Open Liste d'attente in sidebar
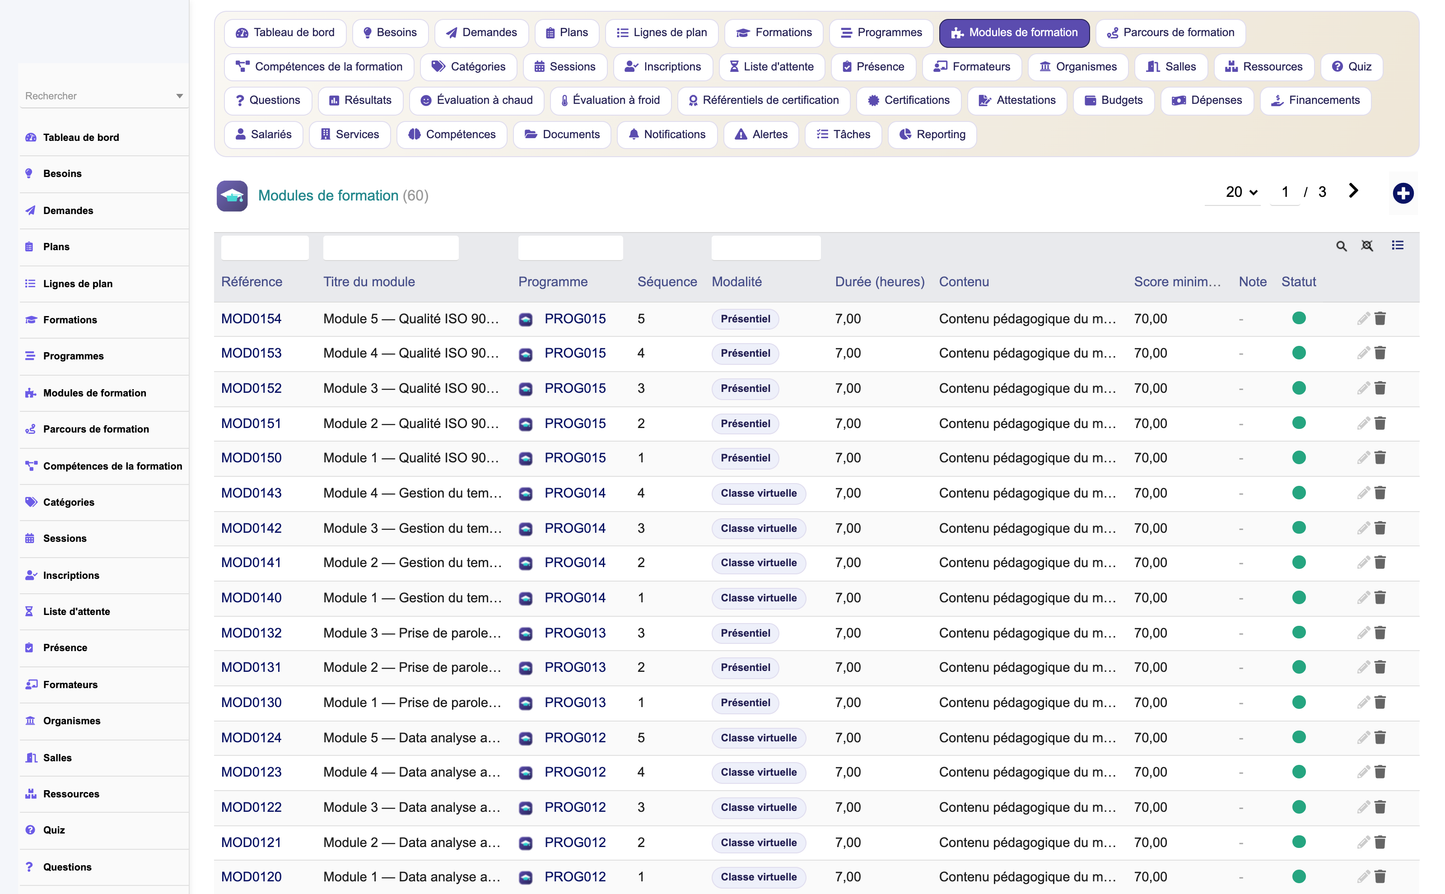 (x=77, y=612)
